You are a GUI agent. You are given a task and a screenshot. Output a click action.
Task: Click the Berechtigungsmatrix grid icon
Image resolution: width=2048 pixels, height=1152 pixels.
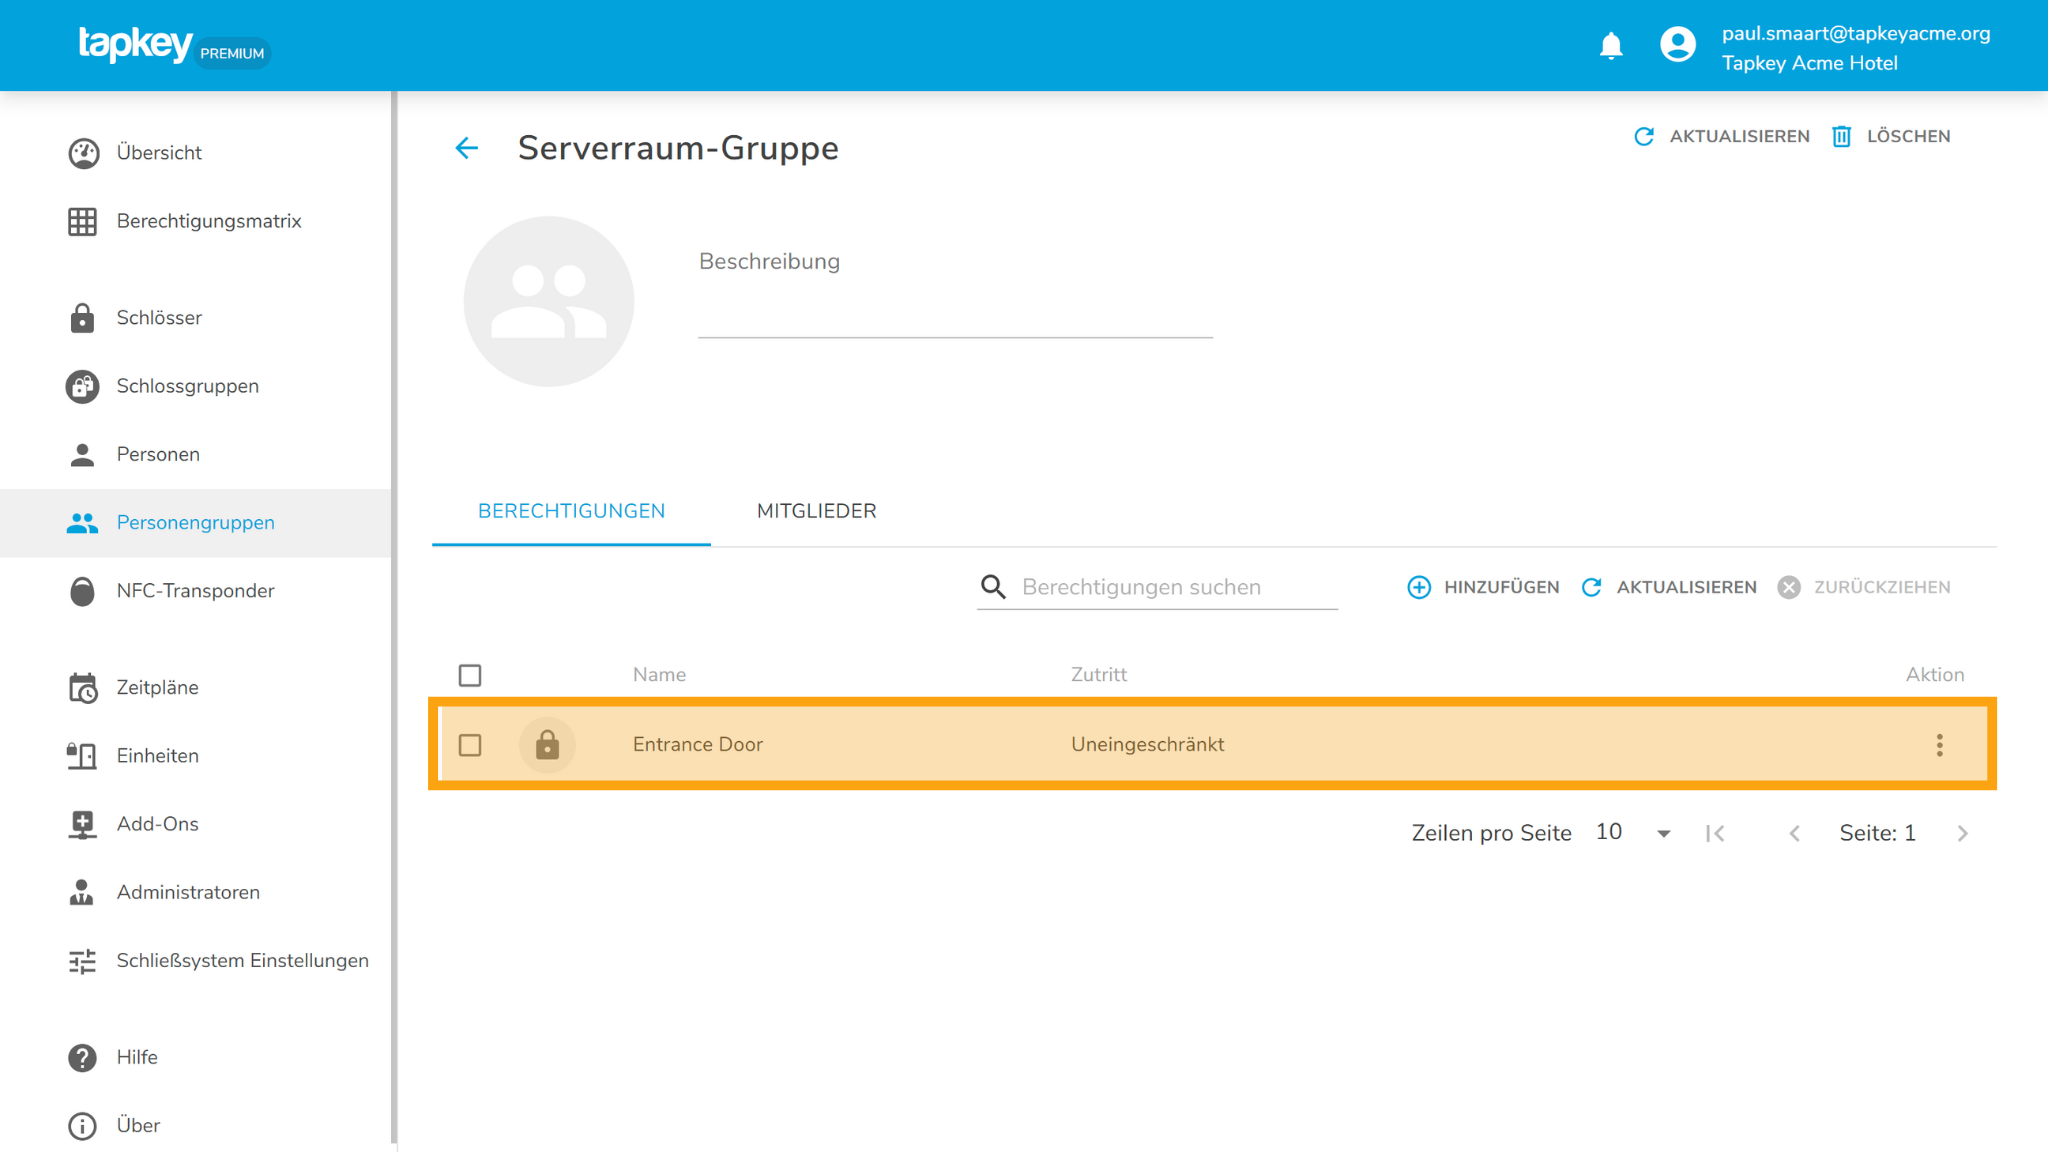click(83, 221)
